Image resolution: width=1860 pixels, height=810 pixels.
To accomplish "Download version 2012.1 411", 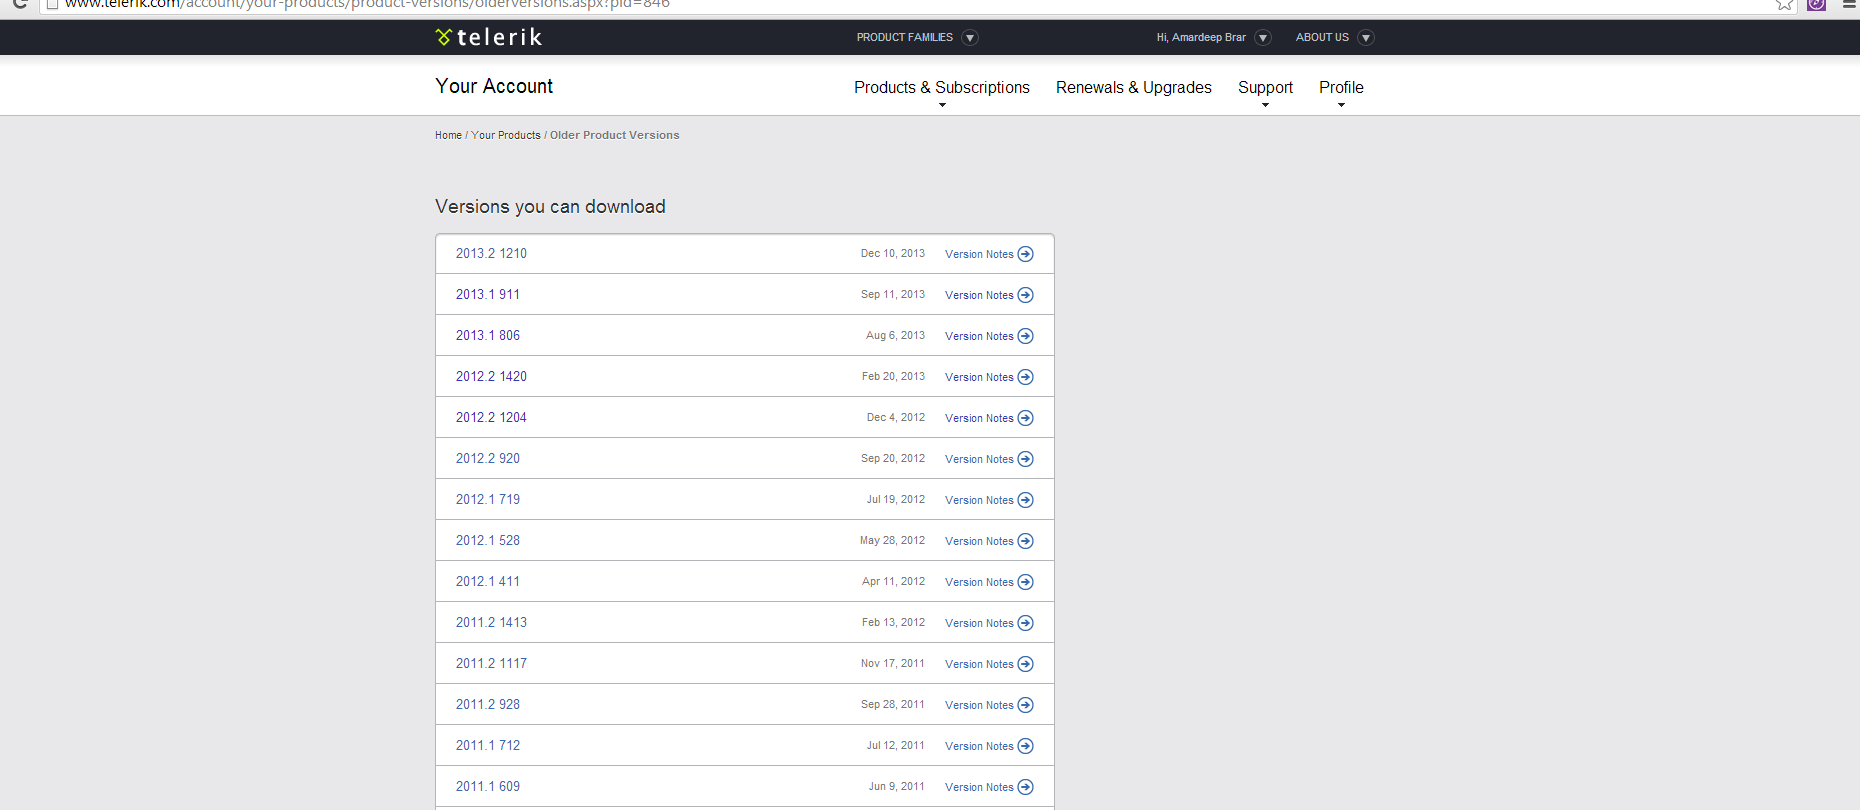I will coord(488,582).
